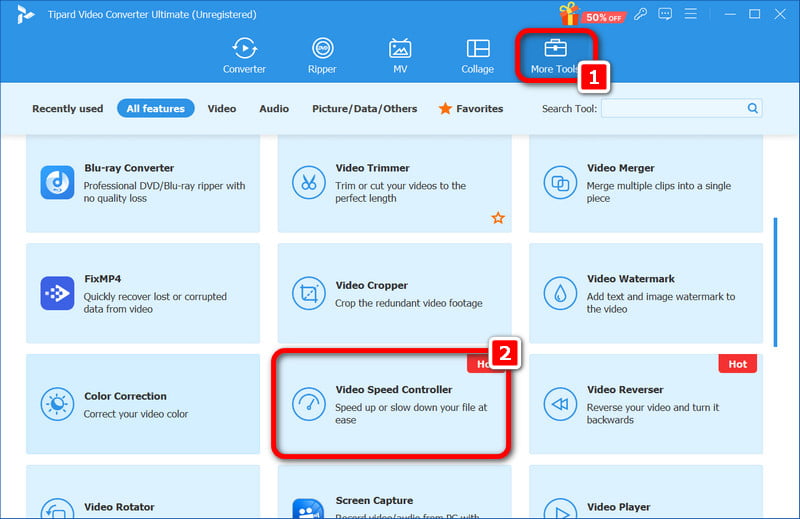This screenshot has height=519, width=800.
Task: Go to the Collage tab
Action: point(478,56)
